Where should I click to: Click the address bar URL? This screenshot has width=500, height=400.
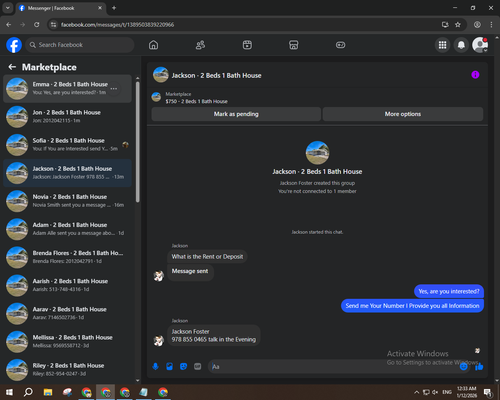(x=117, y=25)
